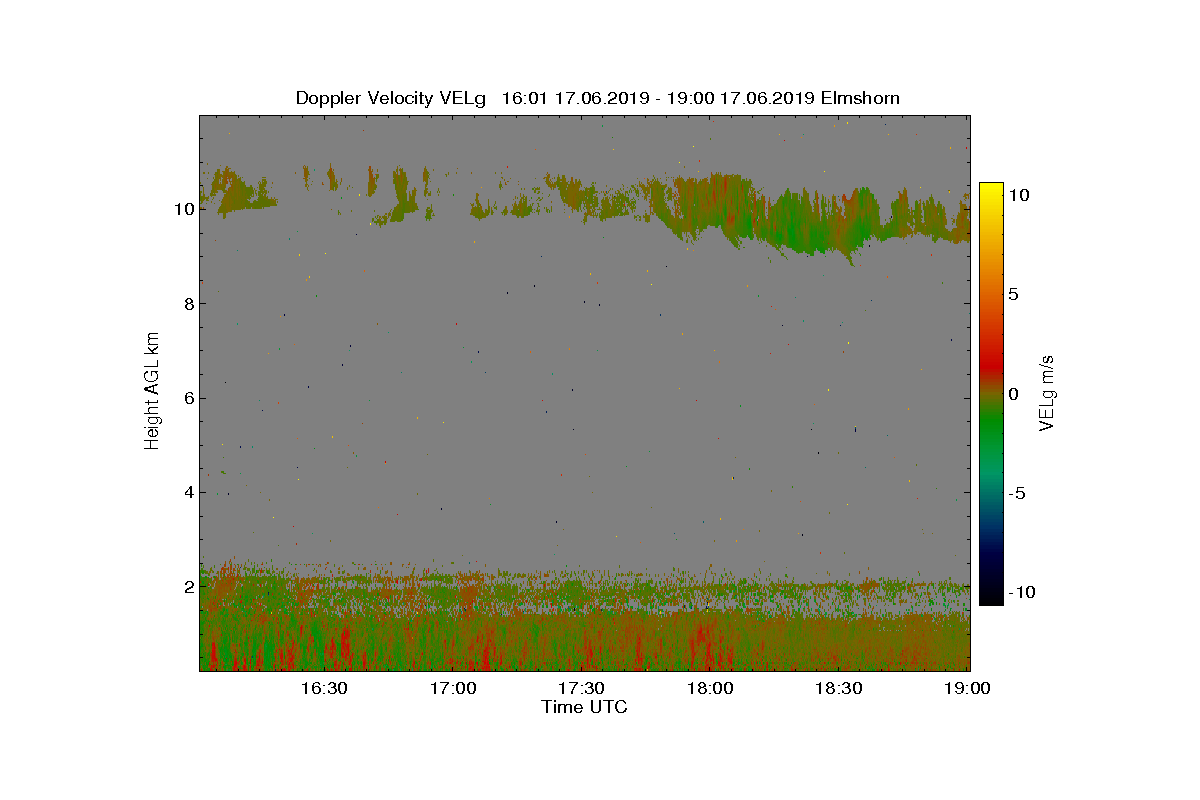1200x800 pixels.
Task: Click the height tick label 4
Action: click(x=188, y=492)
